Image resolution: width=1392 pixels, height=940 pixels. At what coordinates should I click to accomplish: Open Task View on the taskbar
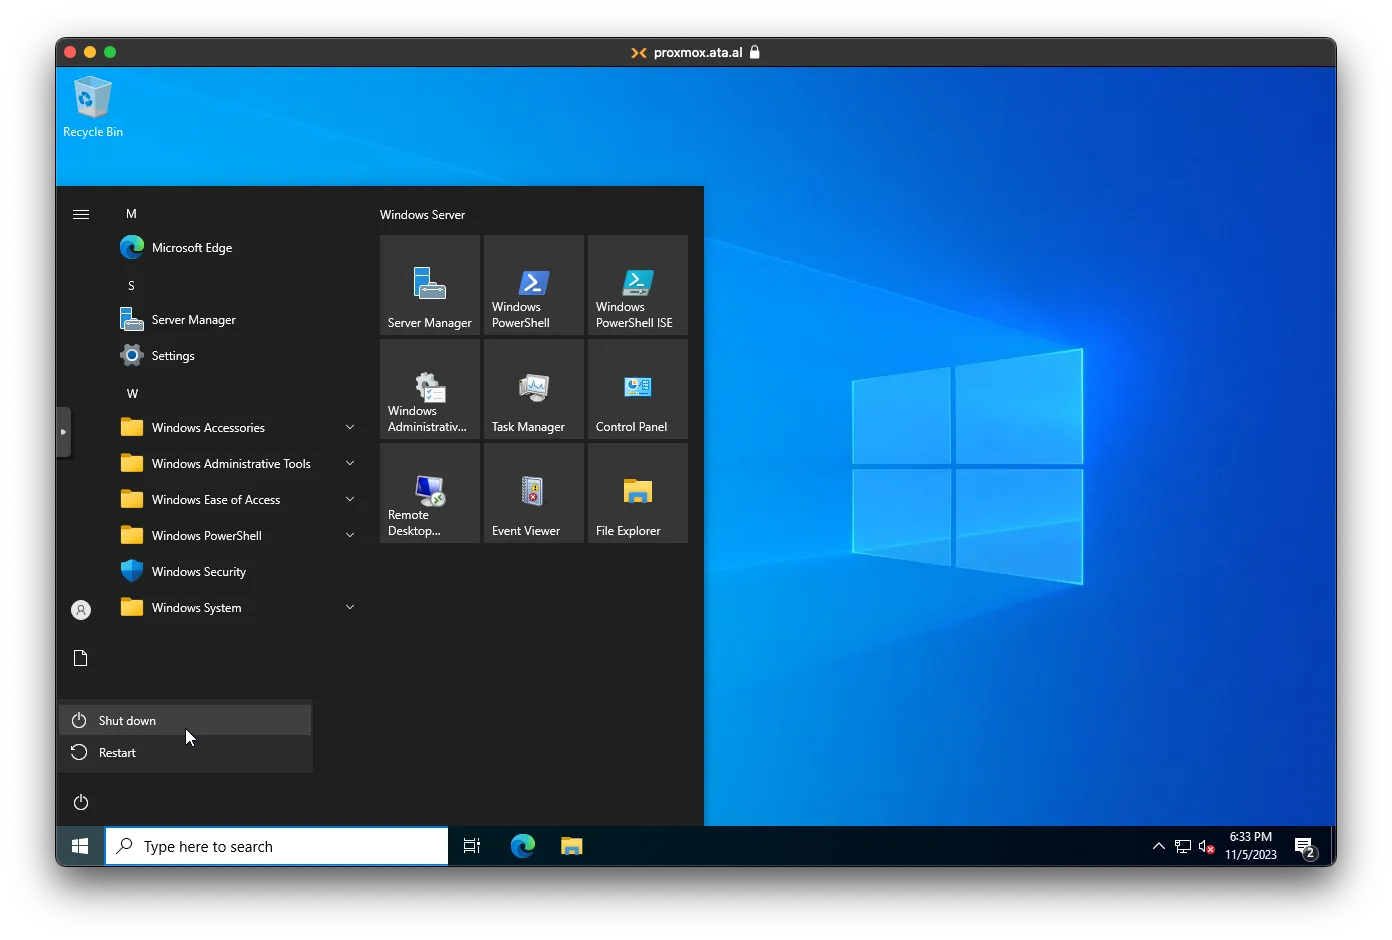click(472, 847)
